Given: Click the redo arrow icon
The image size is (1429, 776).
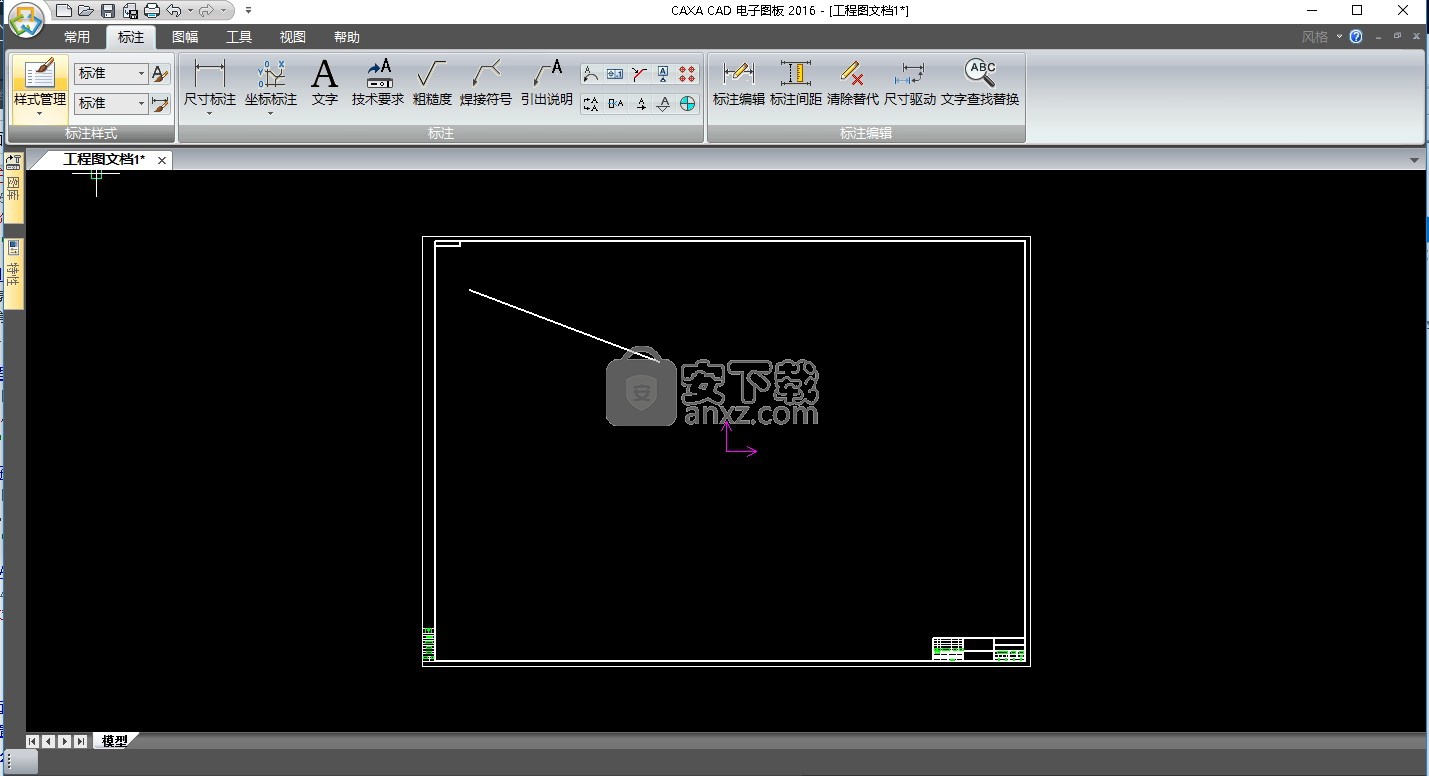Looking at the screenshot, I should 207,11.
